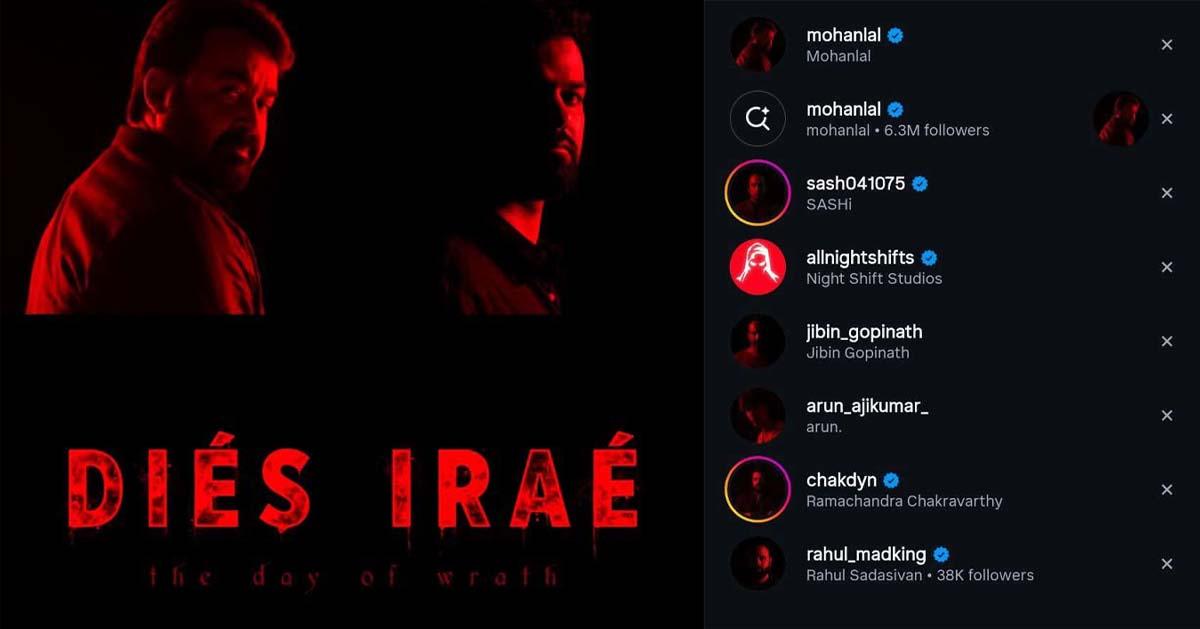The image size is (1200, 629).
Task: Click small Mohanlal thumbnail beside 6.3M followers row
Action: pos(1120,119)
